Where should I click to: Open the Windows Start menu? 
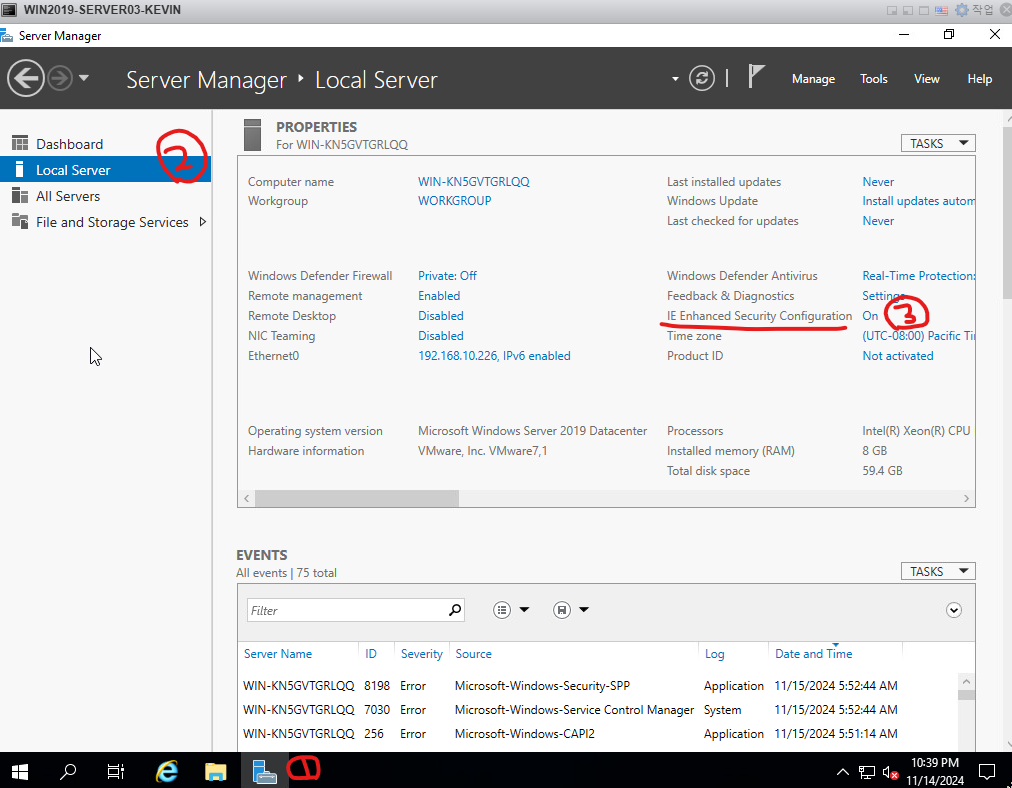pos(20,771)
